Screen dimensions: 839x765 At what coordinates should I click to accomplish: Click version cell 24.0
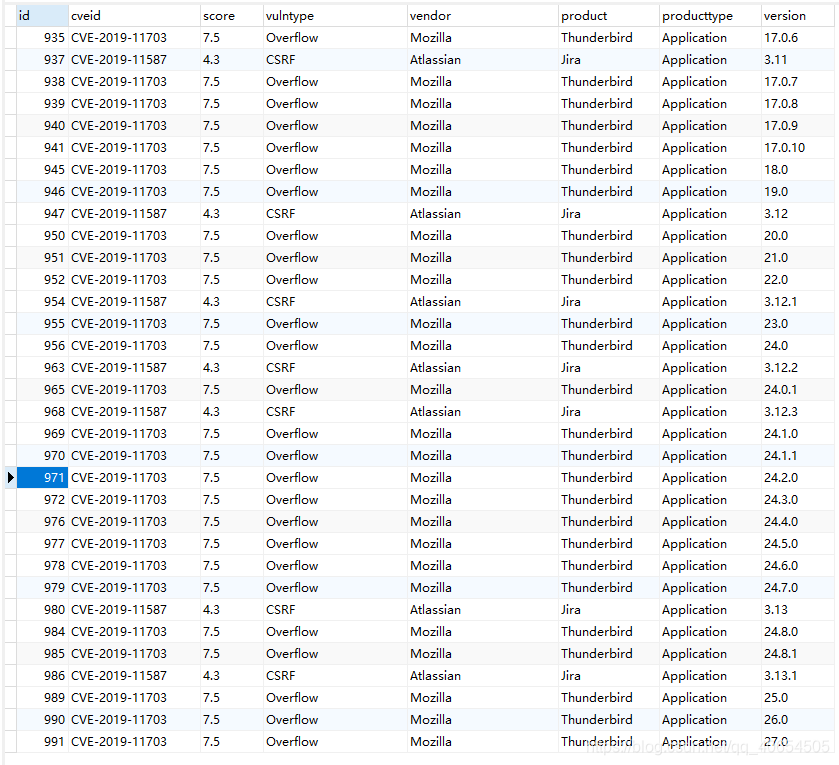click(x=797, y=346)
